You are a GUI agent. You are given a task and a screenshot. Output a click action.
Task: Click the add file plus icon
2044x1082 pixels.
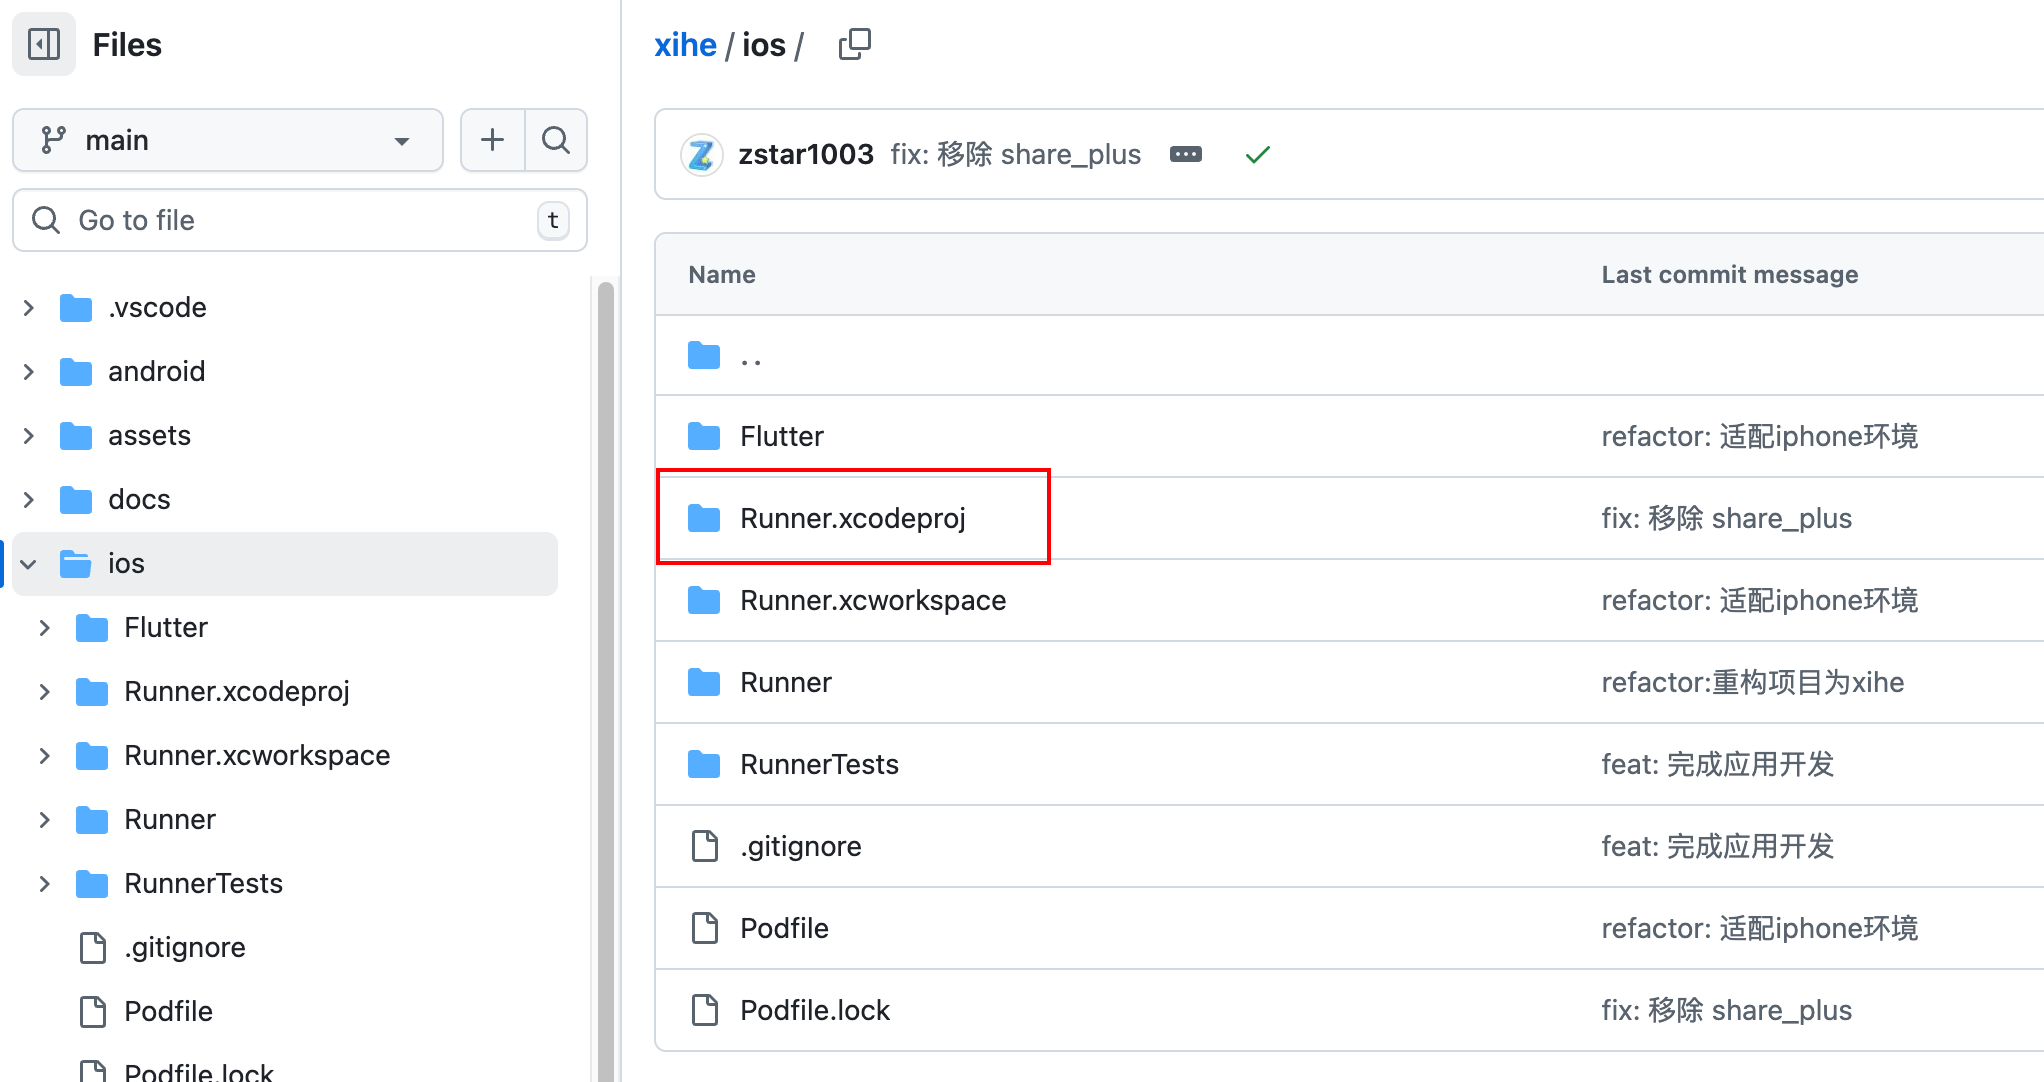(492, 140)
